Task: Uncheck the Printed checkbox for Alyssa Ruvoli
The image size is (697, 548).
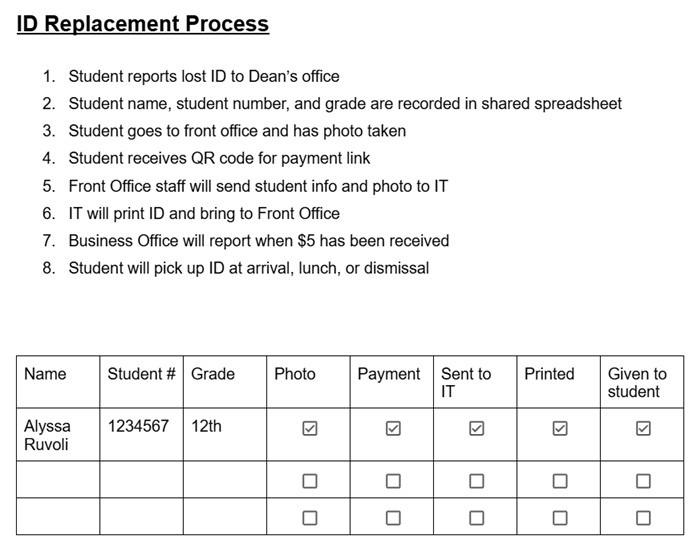Action: point(560,428)
